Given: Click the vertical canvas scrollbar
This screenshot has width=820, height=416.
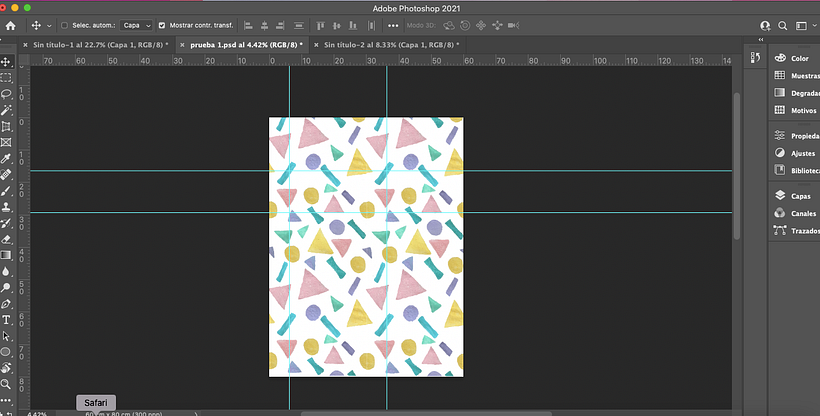Looking at the screenshot, I should (736, 166).
